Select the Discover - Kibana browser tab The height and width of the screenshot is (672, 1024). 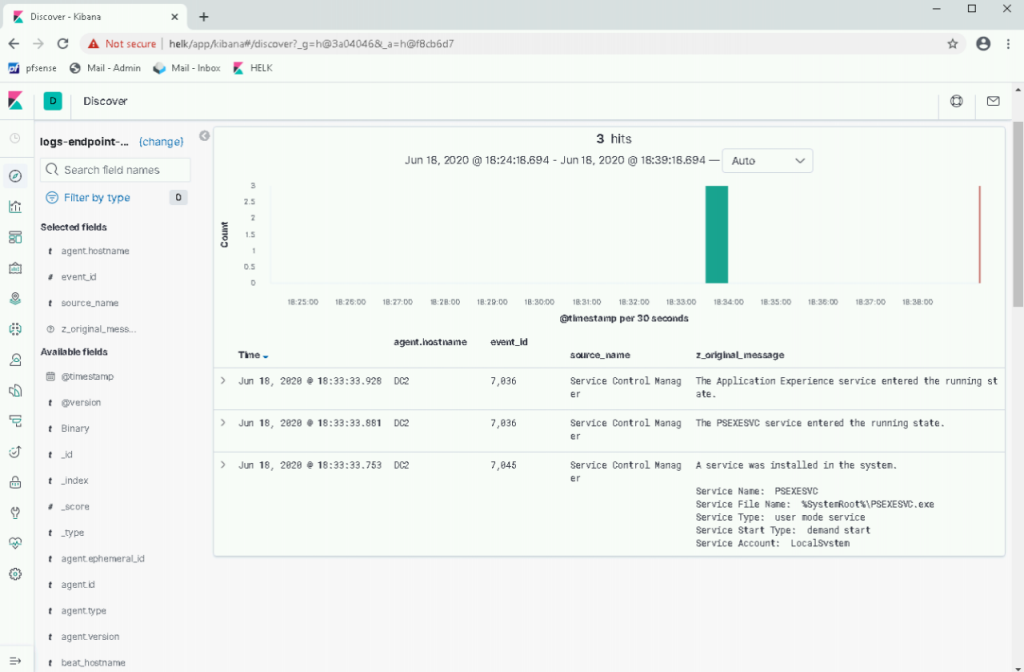pos(97,17)
